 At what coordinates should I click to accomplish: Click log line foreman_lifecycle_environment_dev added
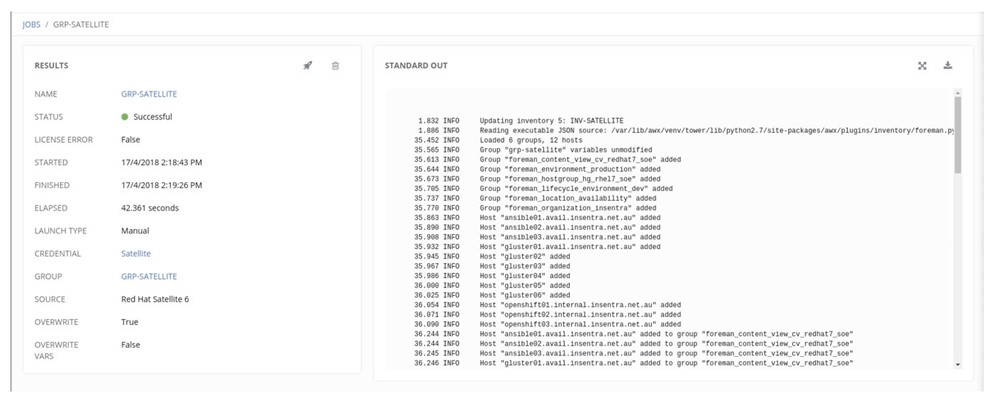click(x=576, y=188)
